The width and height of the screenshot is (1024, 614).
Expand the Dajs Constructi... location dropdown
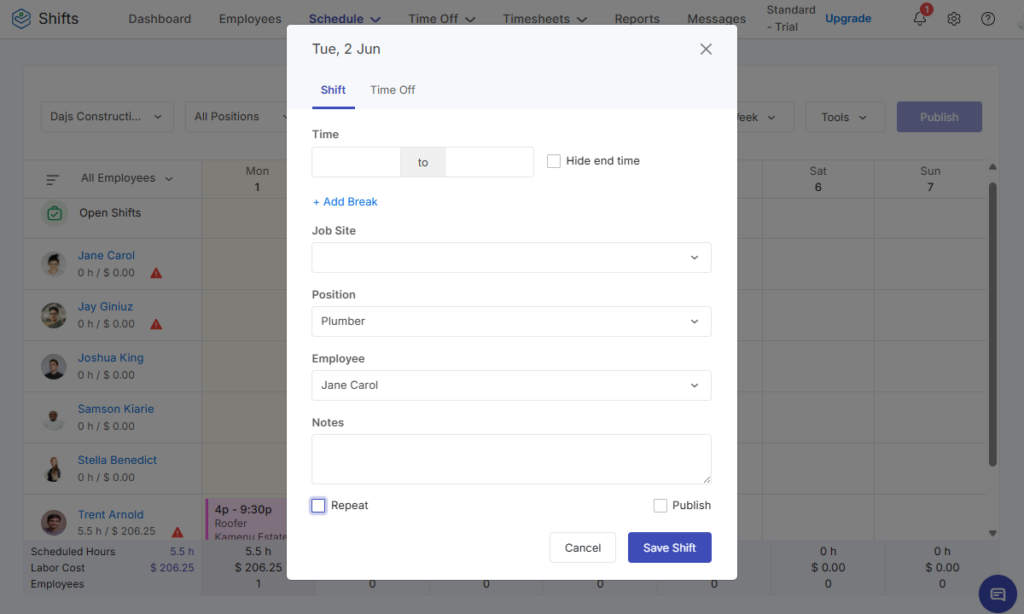point(107,117)
